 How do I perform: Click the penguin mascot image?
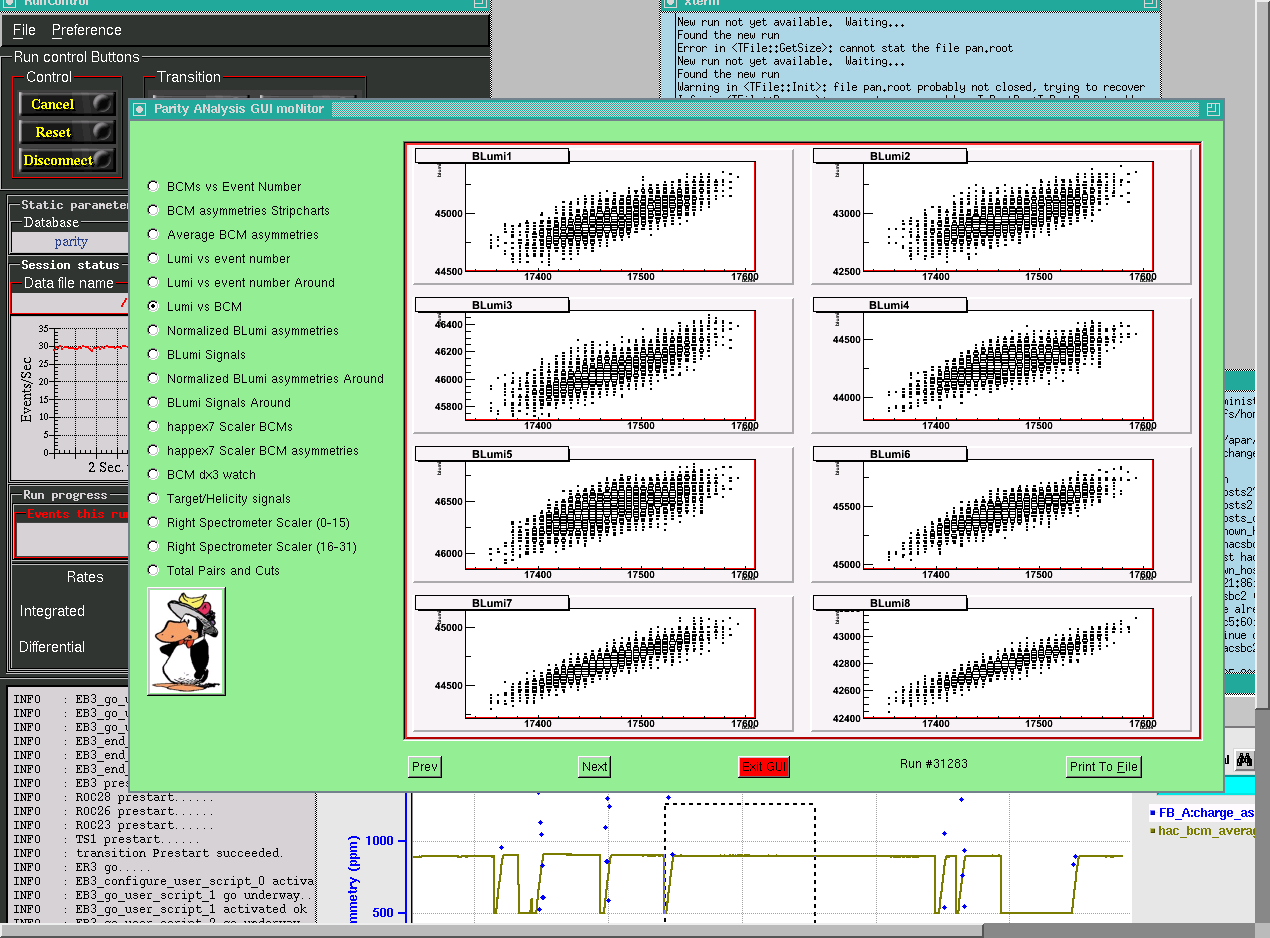(186, 641)
